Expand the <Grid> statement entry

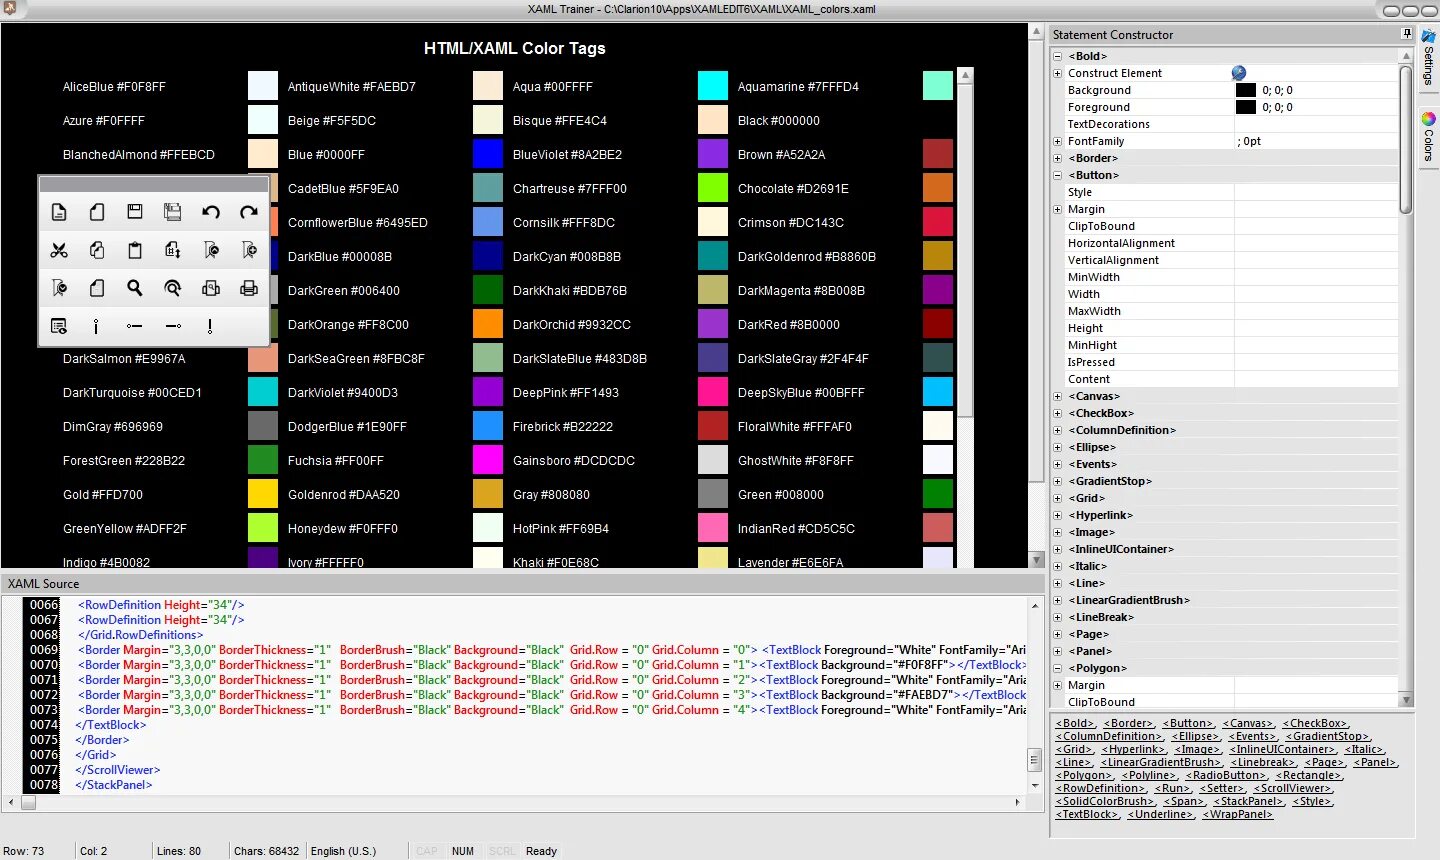[1057, 498]
